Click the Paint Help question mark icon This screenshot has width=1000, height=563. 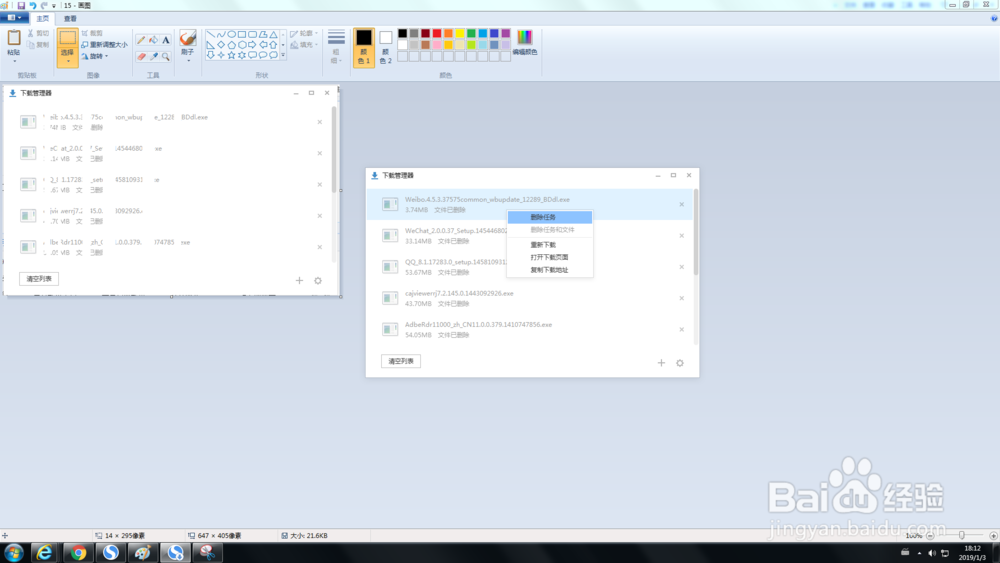tap(994, 18)
